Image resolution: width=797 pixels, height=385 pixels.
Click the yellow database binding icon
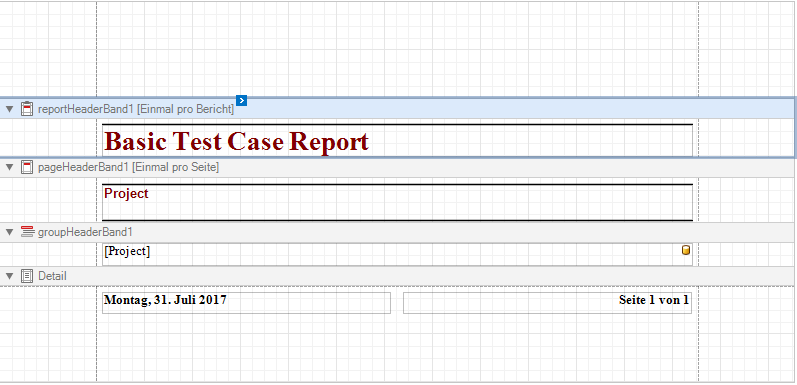[x=686, y=250]
